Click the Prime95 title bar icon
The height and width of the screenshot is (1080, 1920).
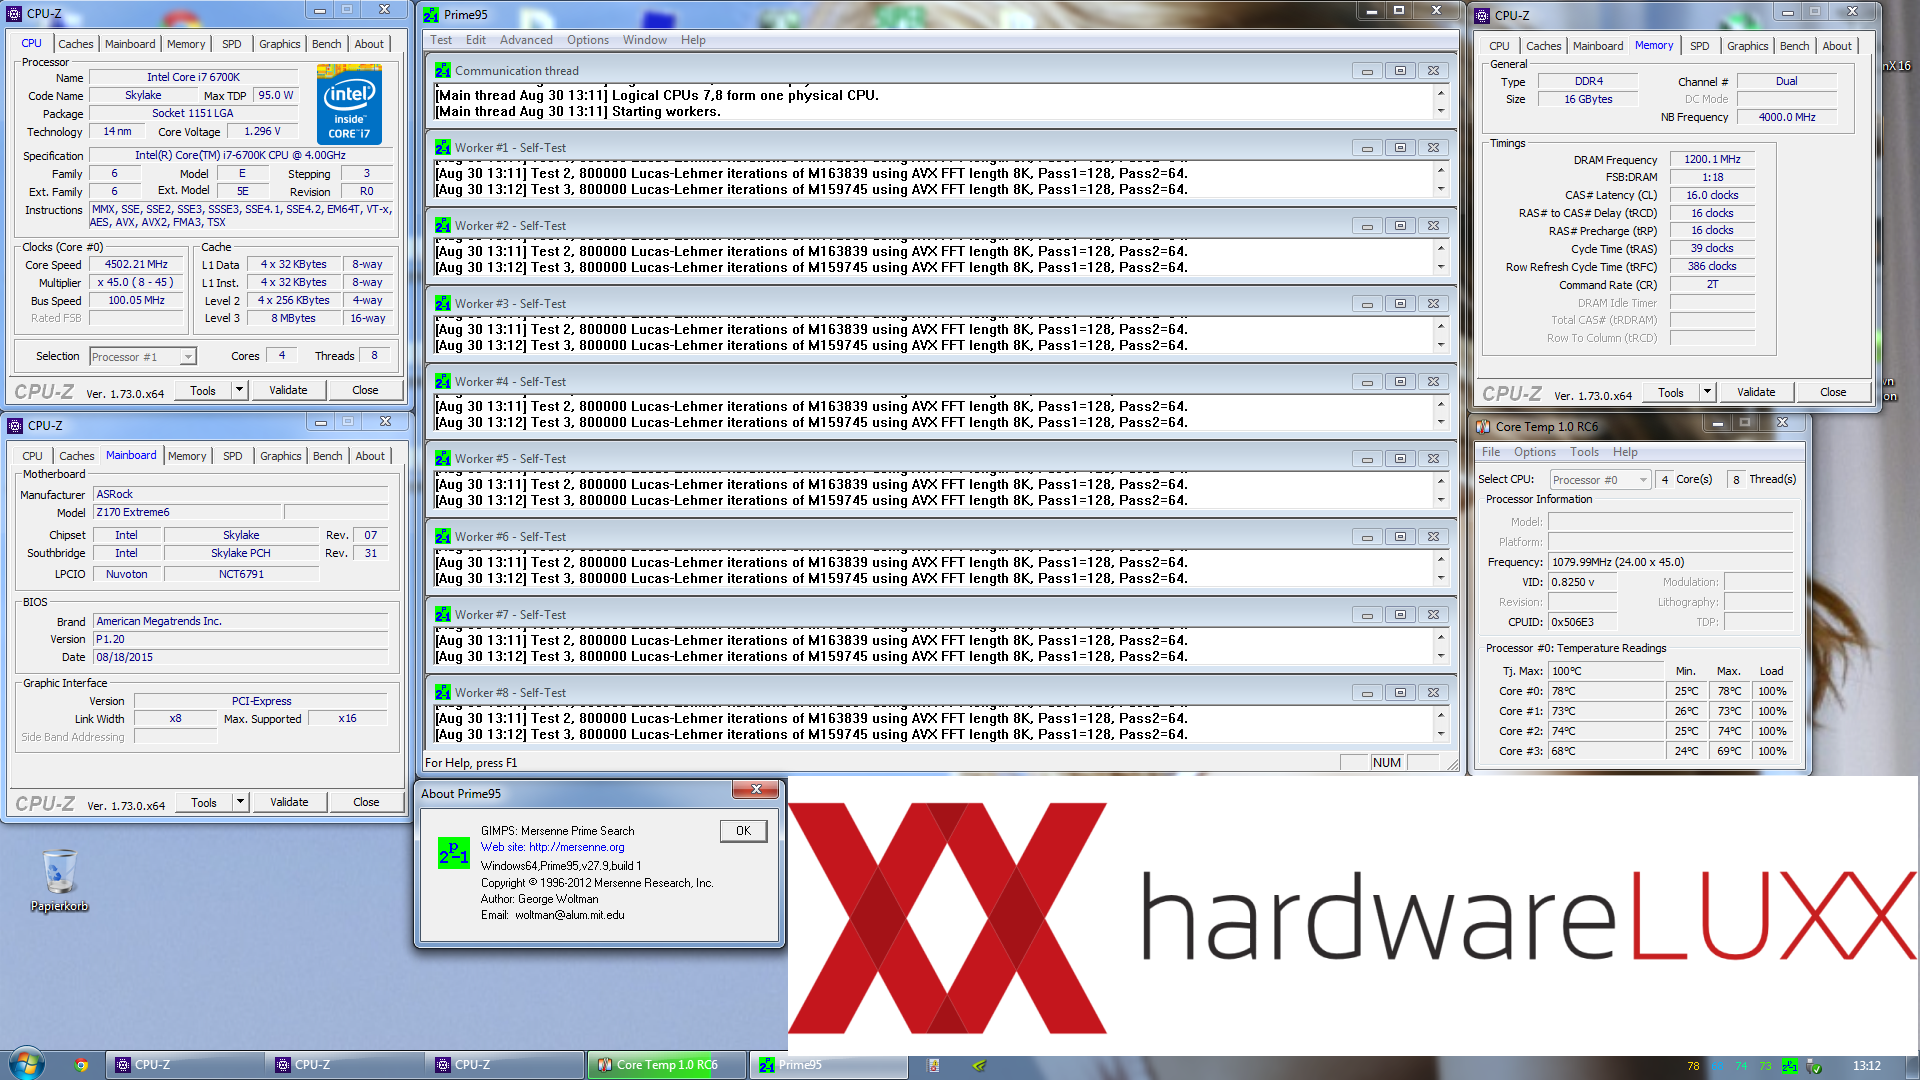(x=431, y=14)
